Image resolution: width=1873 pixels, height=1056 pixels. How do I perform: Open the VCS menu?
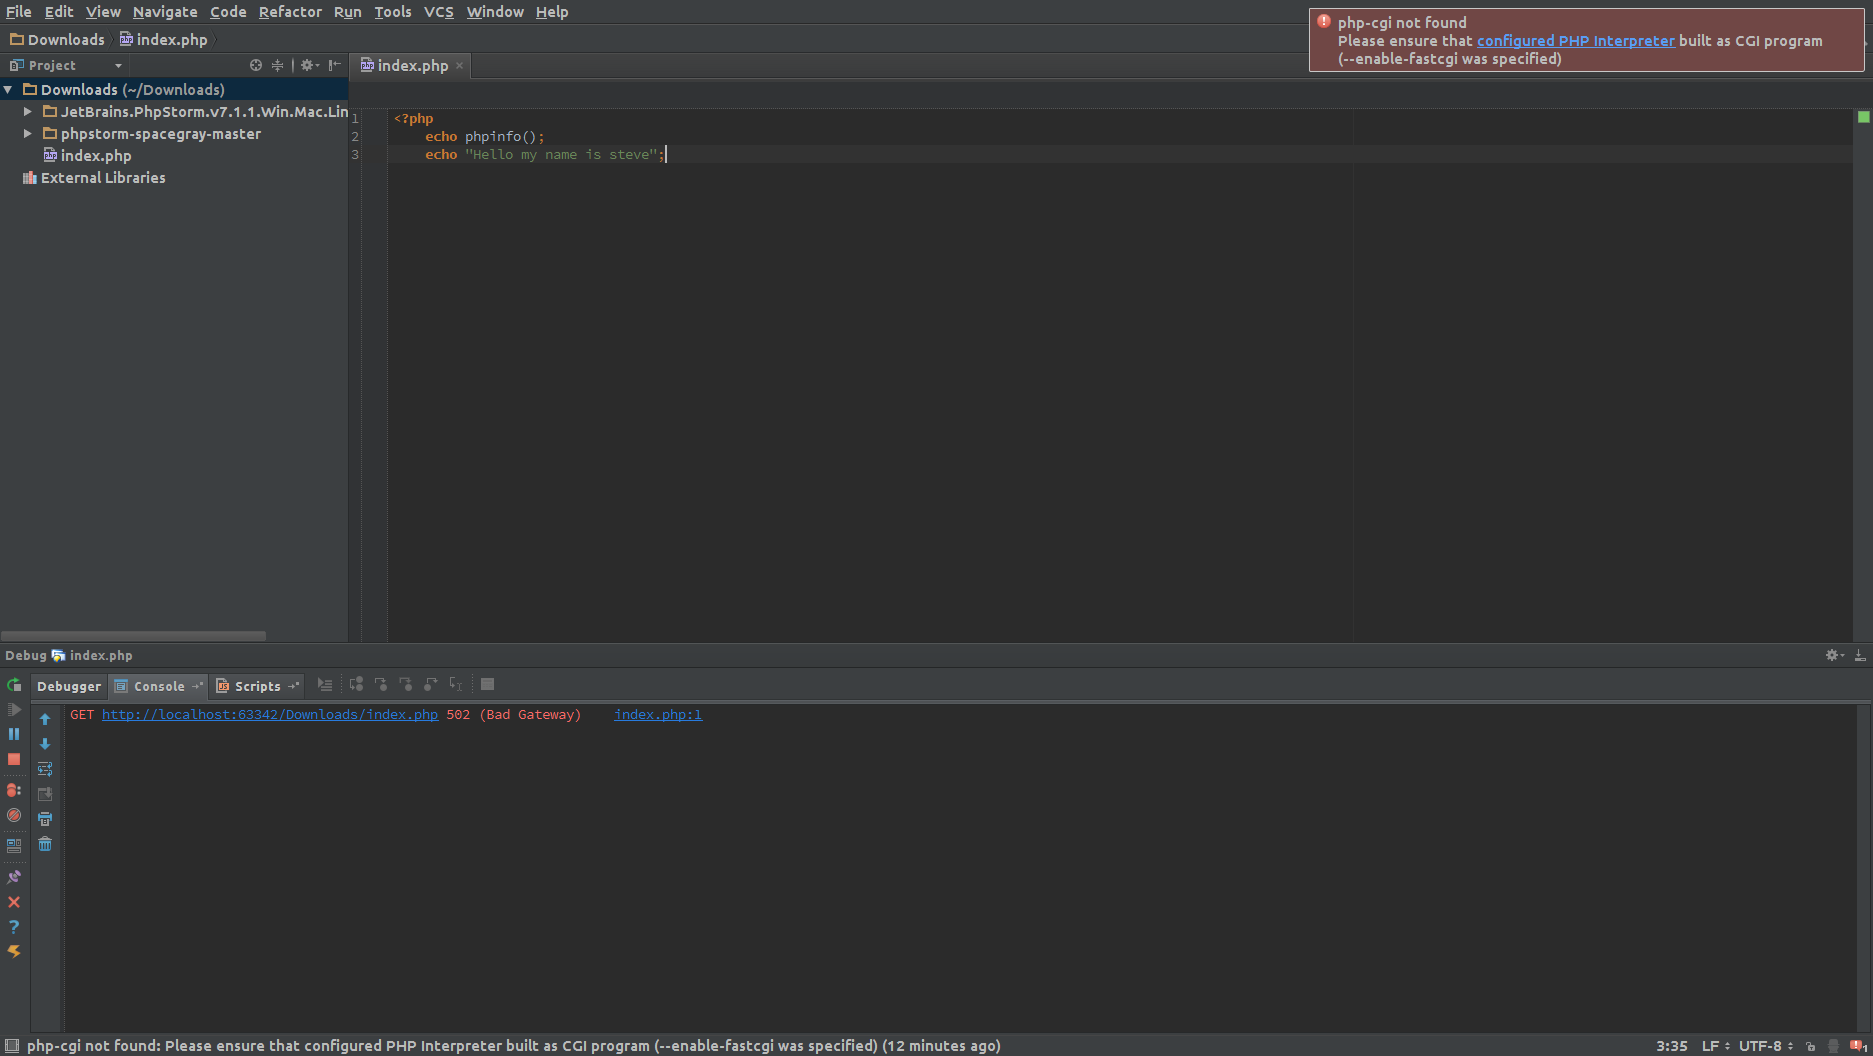coord(439,12)
